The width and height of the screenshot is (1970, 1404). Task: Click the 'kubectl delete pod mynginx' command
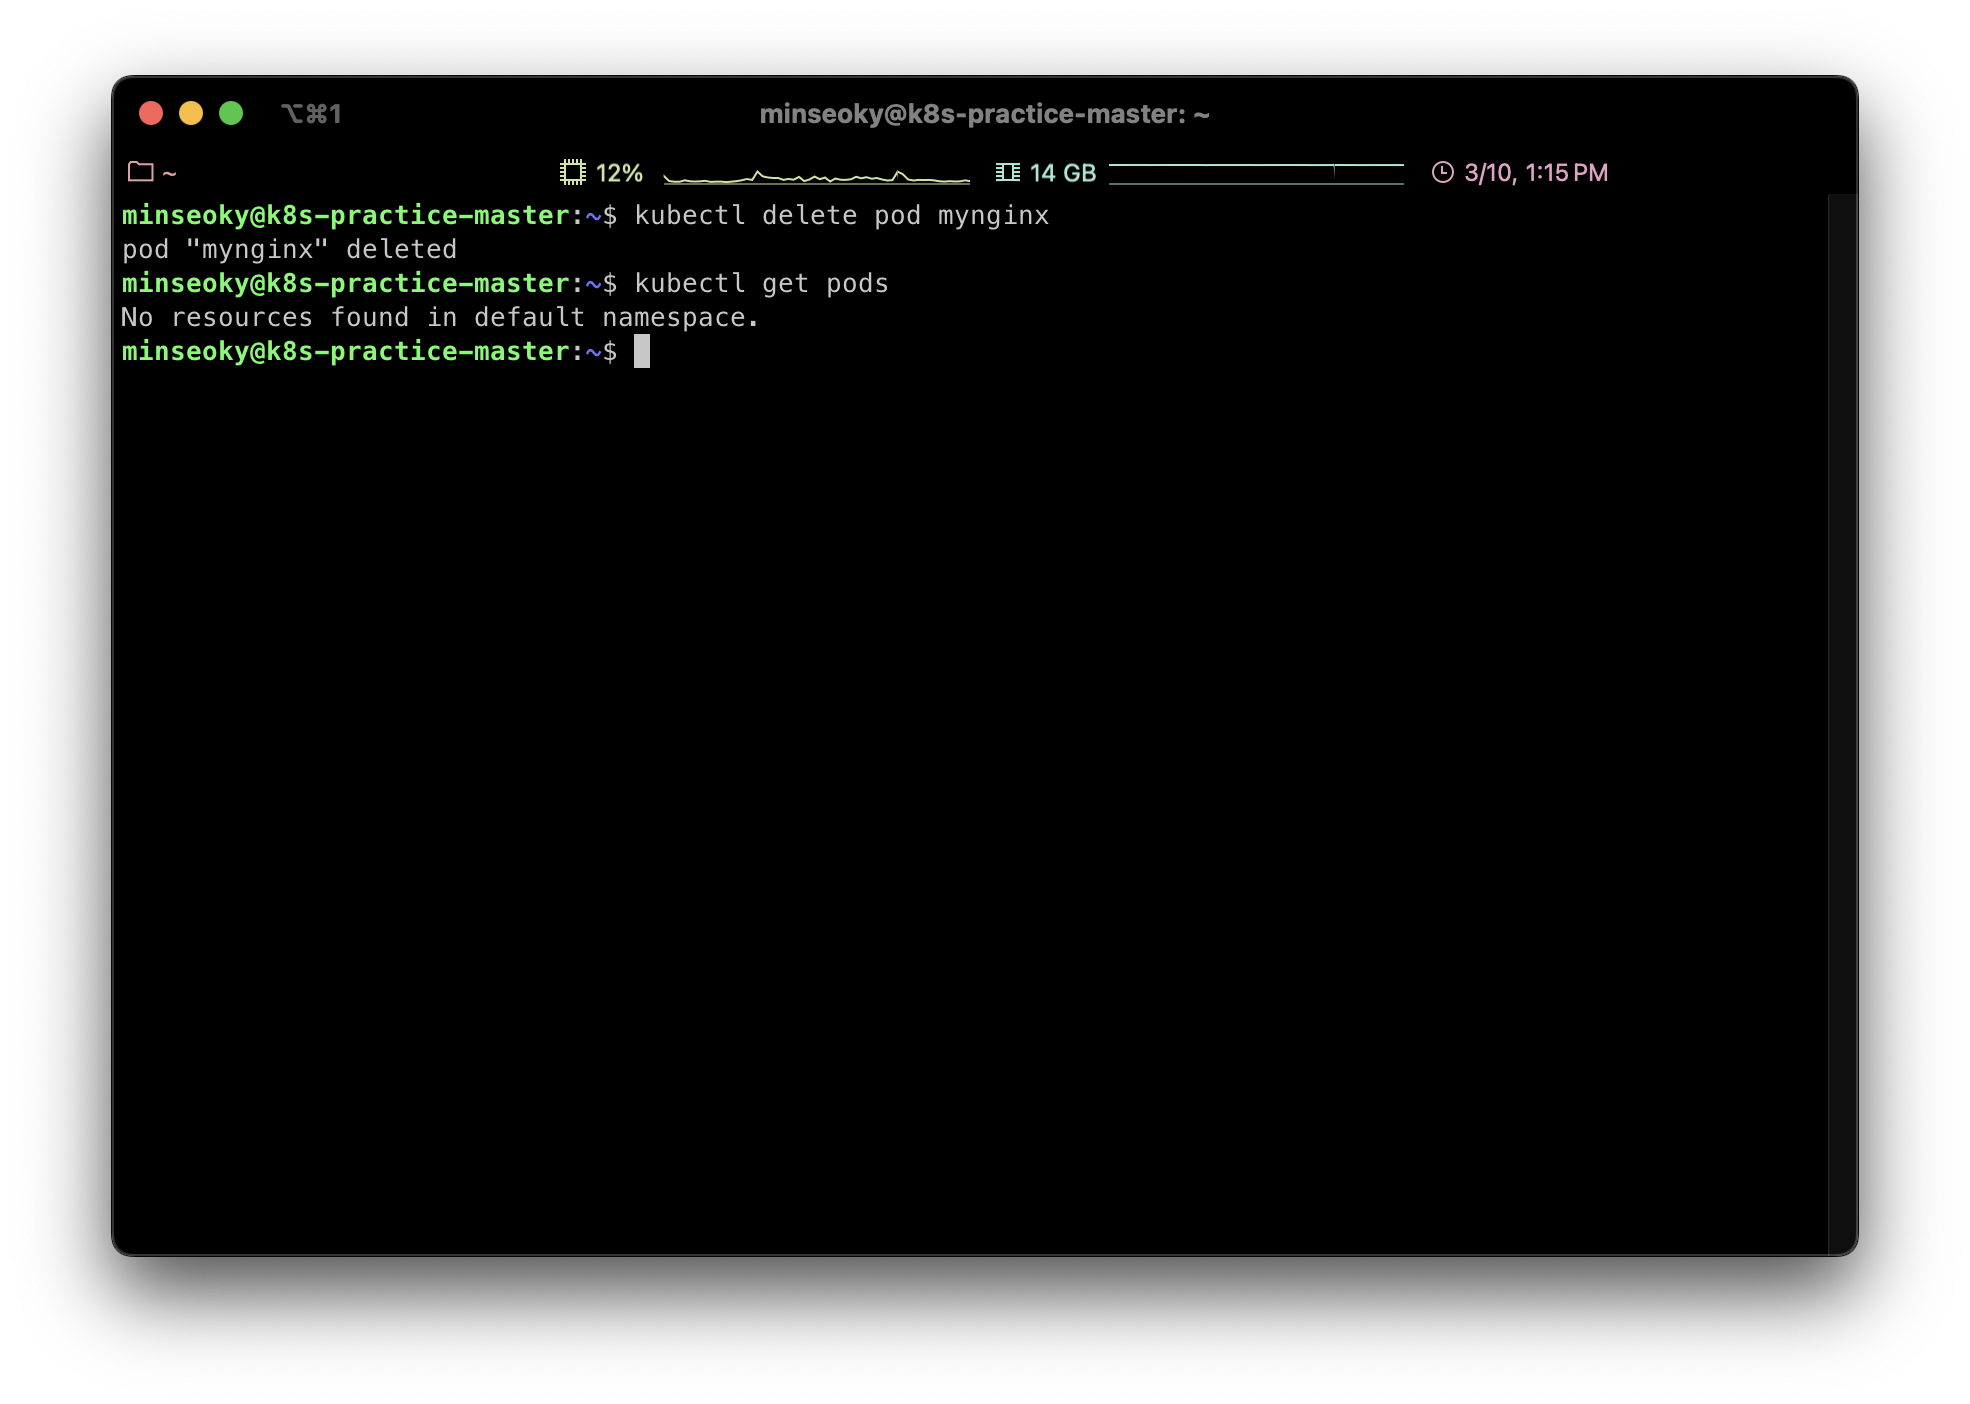point(841,216)
